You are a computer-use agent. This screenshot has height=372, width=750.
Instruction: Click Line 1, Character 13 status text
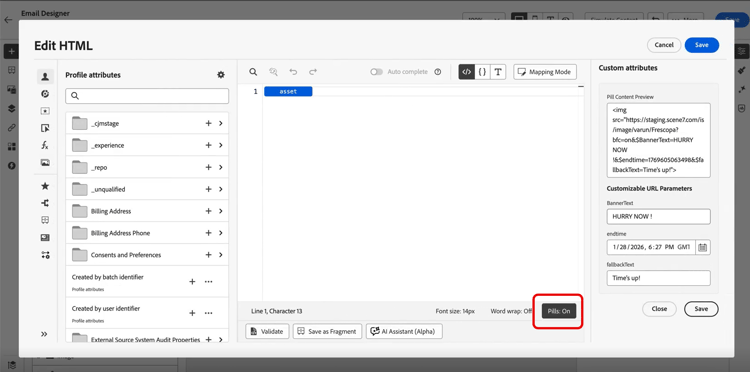(x=276, y=311)
